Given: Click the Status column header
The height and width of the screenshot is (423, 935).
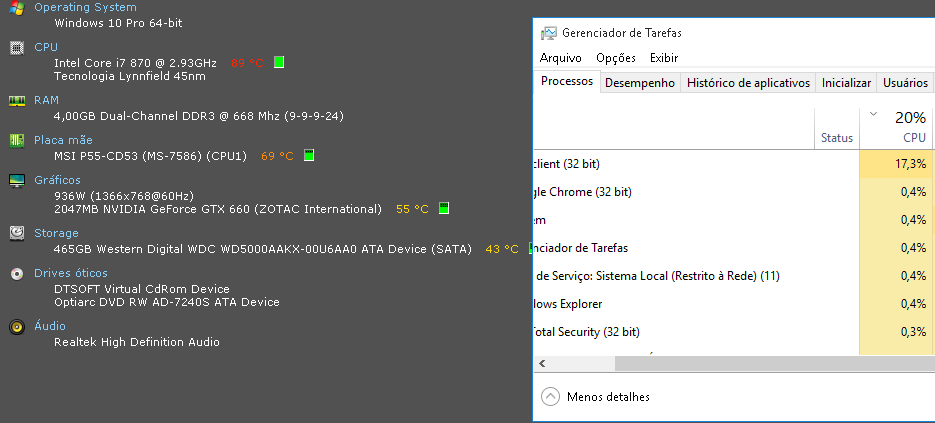Looking at the screenshot, I should pyautogui.click(x=837, y=128).
